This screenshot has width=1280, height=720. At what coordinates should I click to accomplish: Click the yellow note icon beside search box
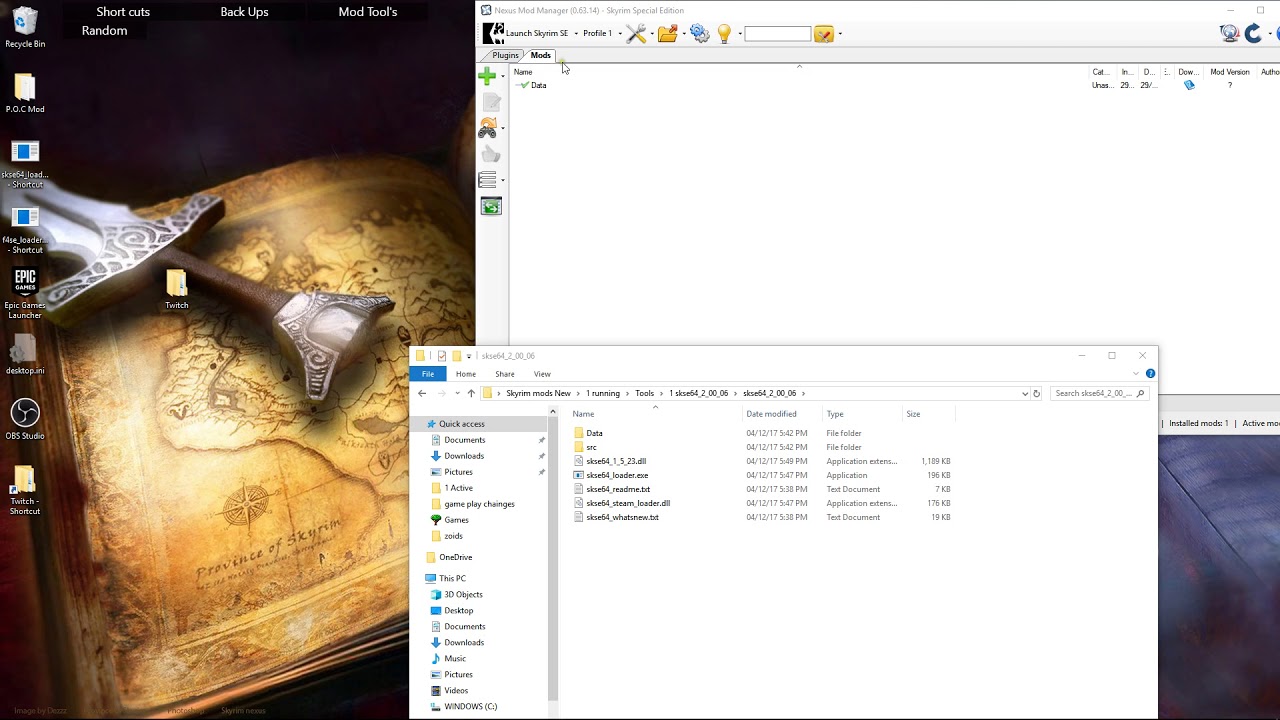coord(823,34)
